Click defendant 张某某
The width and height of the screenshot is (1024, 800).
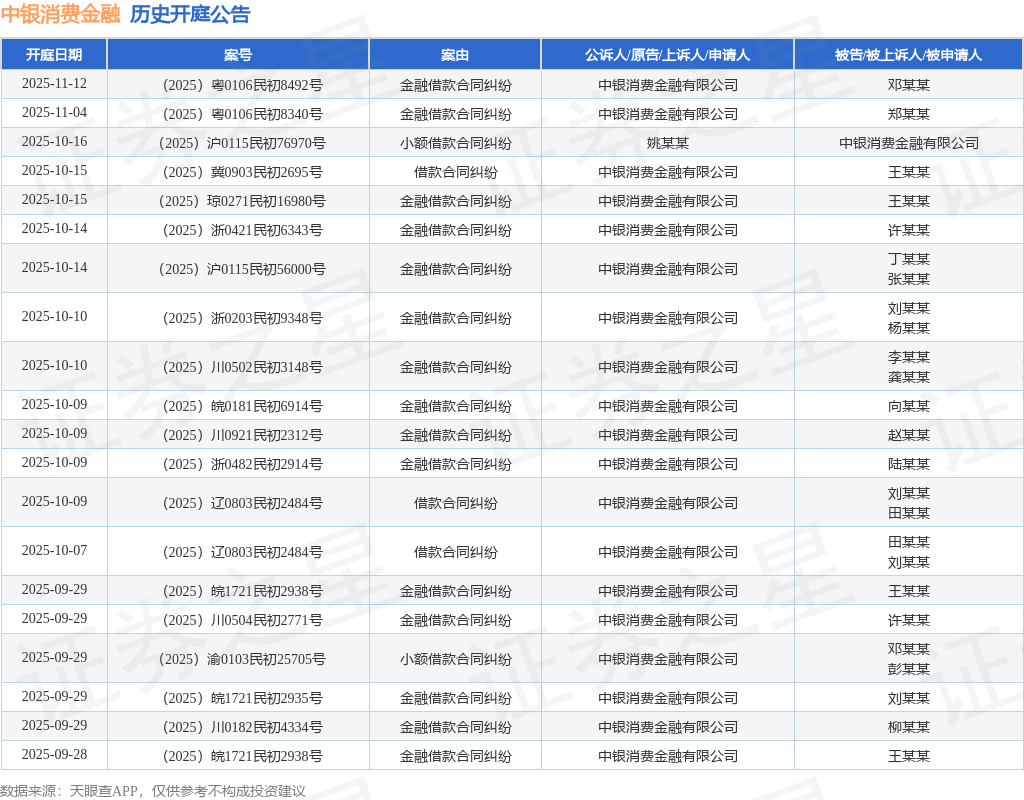pyautogui.click(x=908, y=279)
